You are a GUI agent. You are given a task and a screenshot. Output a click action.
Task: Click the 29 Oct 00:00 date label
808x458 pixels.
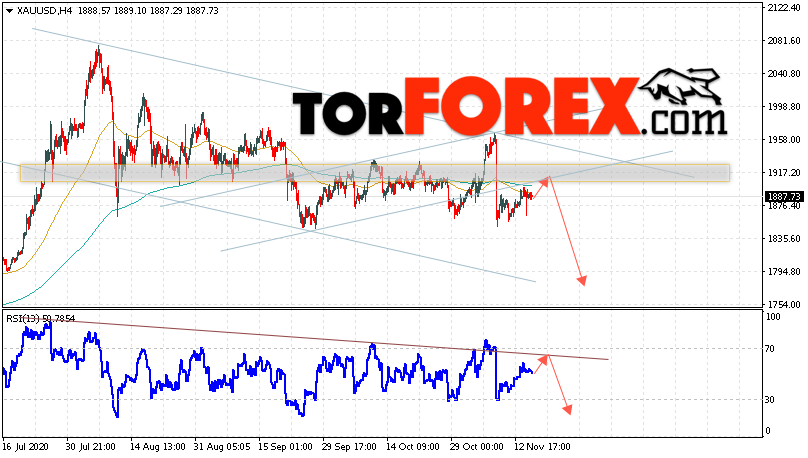477,446
